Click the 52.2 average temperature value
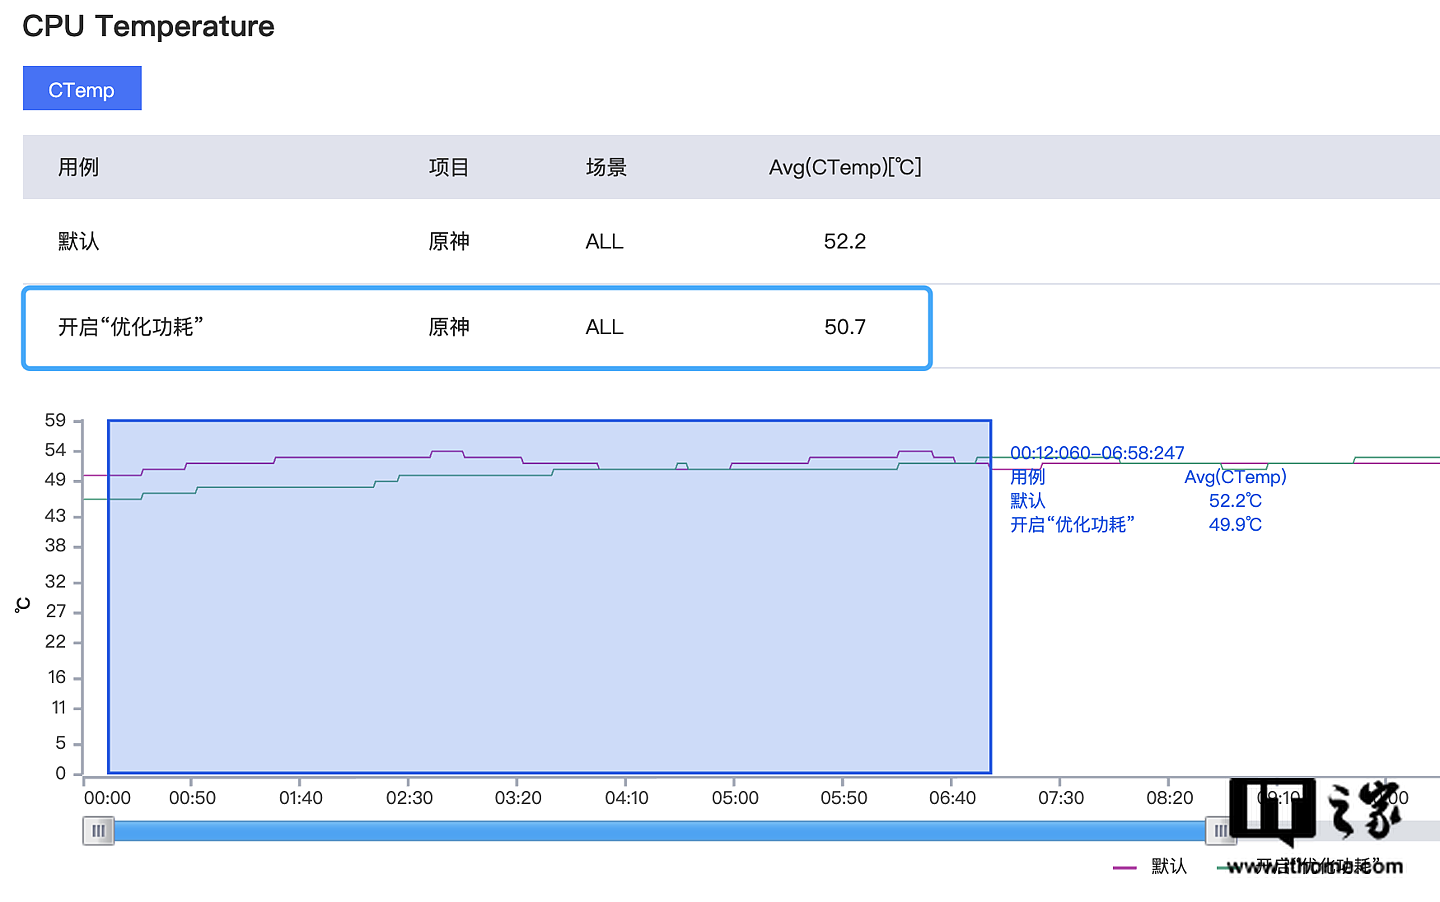 point(845,241)
